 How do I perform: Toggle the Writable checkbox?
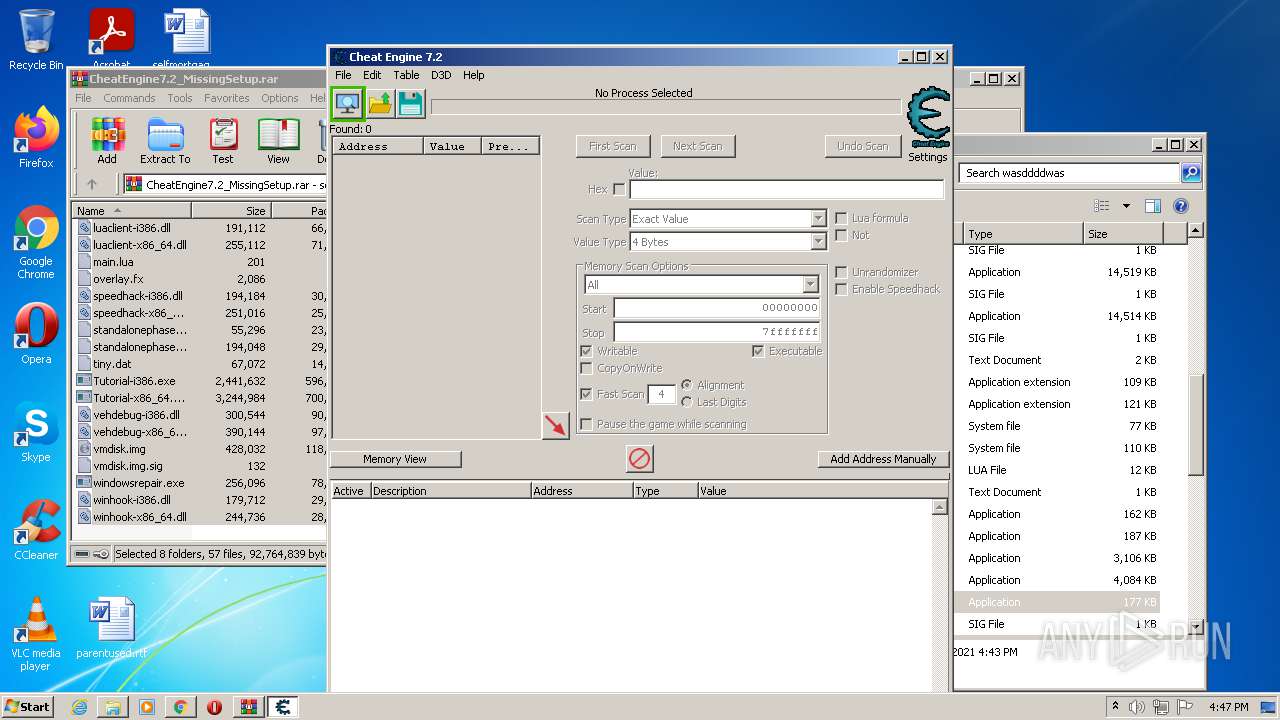pyautogui.click(x=586, y=351)
